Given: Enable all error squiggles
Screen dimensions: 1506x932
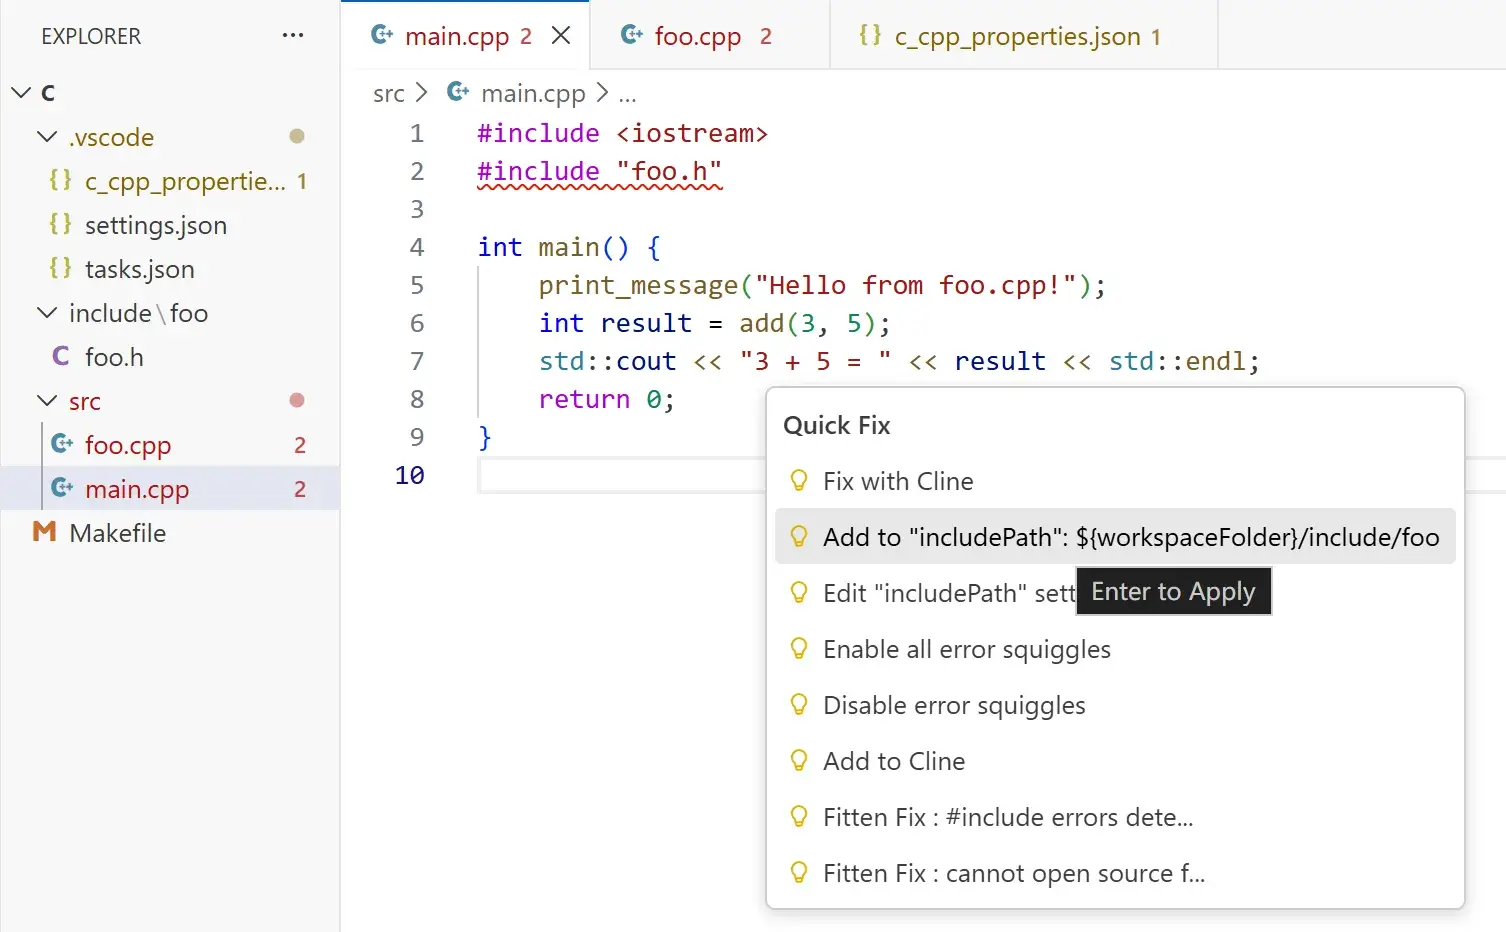Looking at the screenshot, I should point(966,649).
